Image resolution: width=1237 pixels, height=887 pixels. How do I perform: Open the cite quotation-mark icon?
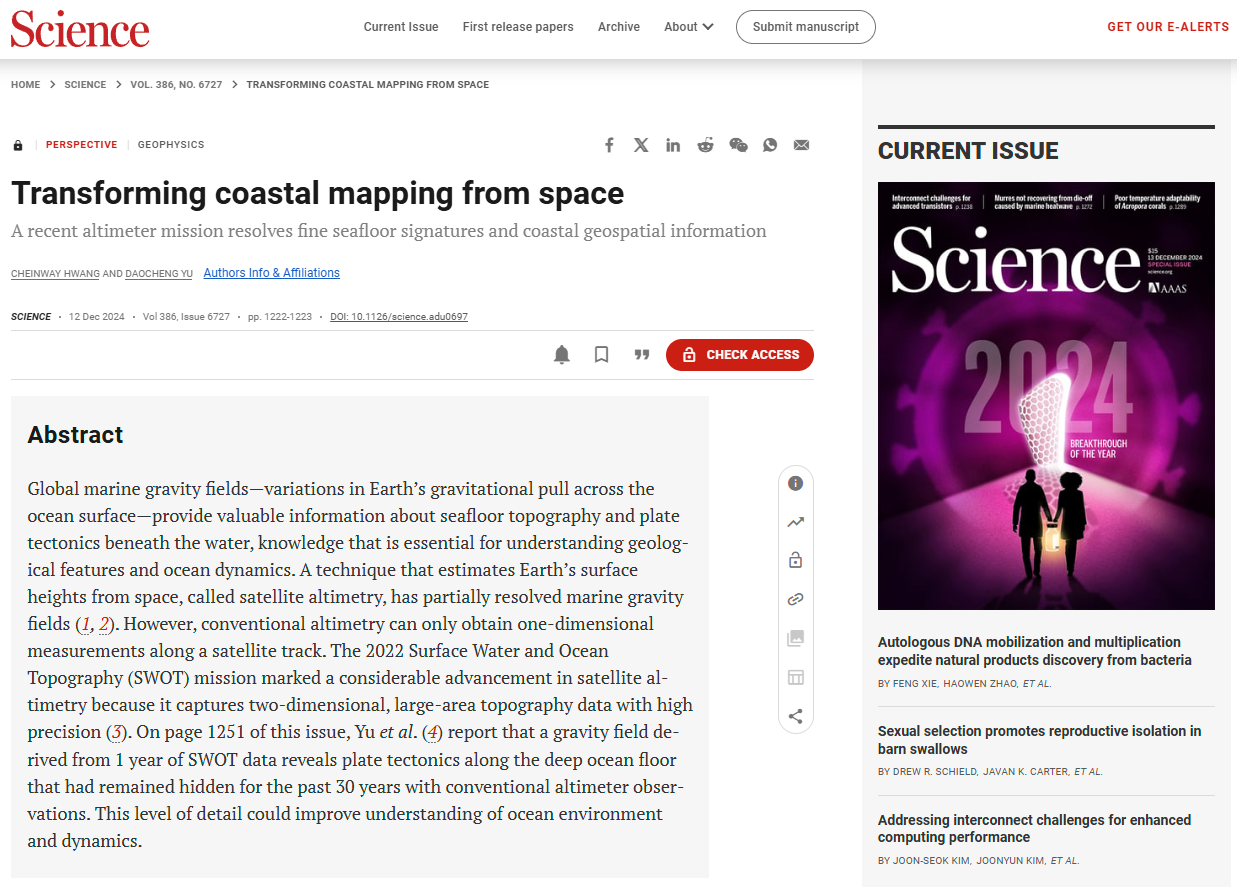642,355
